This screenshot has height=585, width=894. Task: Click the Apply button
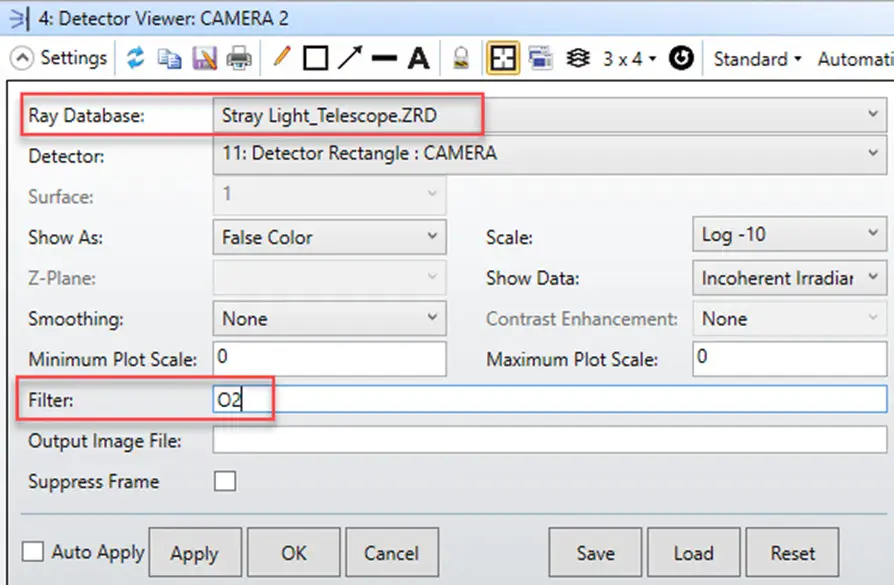point(195,552)
